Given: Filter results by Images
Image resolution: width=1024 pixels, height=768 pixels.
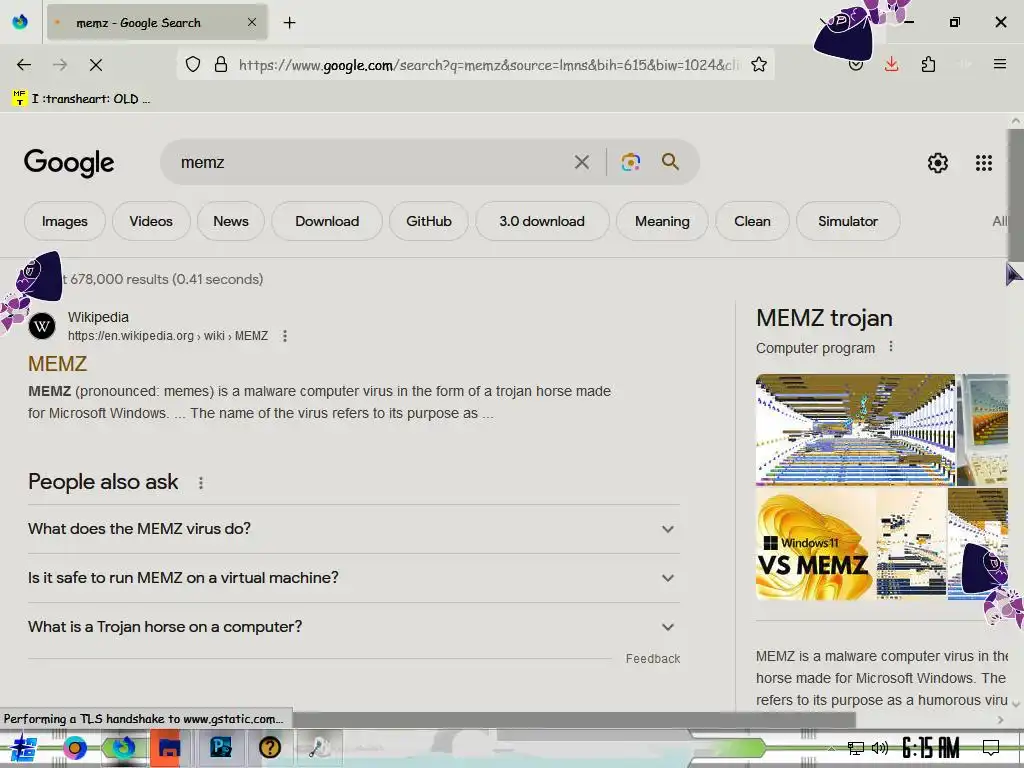Looking at the screenshot, I should 65,221.
